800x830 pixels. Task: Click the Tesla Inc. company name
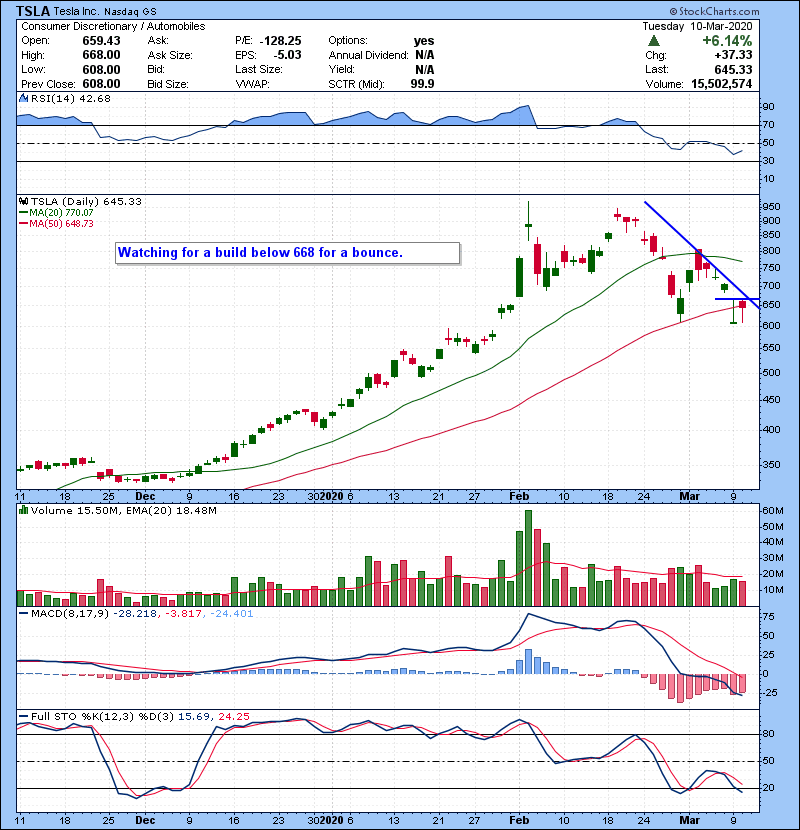(x=76, y=12)
